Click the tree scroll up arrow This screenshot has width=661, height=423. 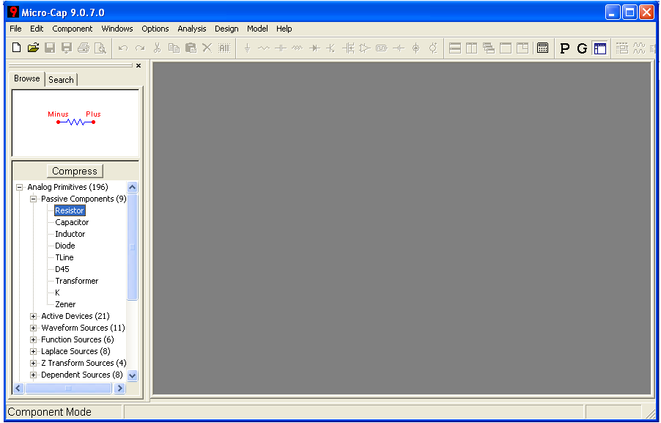coord(132,187)
